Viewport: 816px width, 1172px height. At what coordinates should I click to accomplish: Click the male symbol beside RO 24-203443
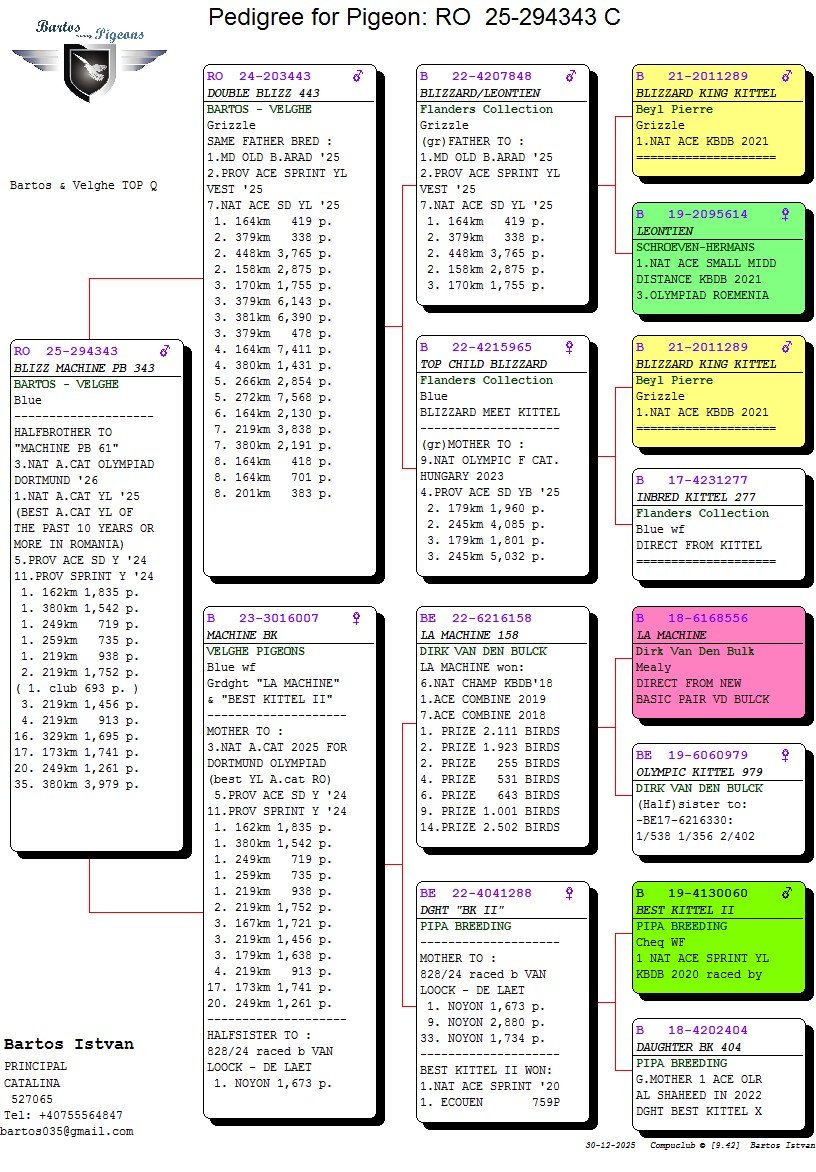358,76
